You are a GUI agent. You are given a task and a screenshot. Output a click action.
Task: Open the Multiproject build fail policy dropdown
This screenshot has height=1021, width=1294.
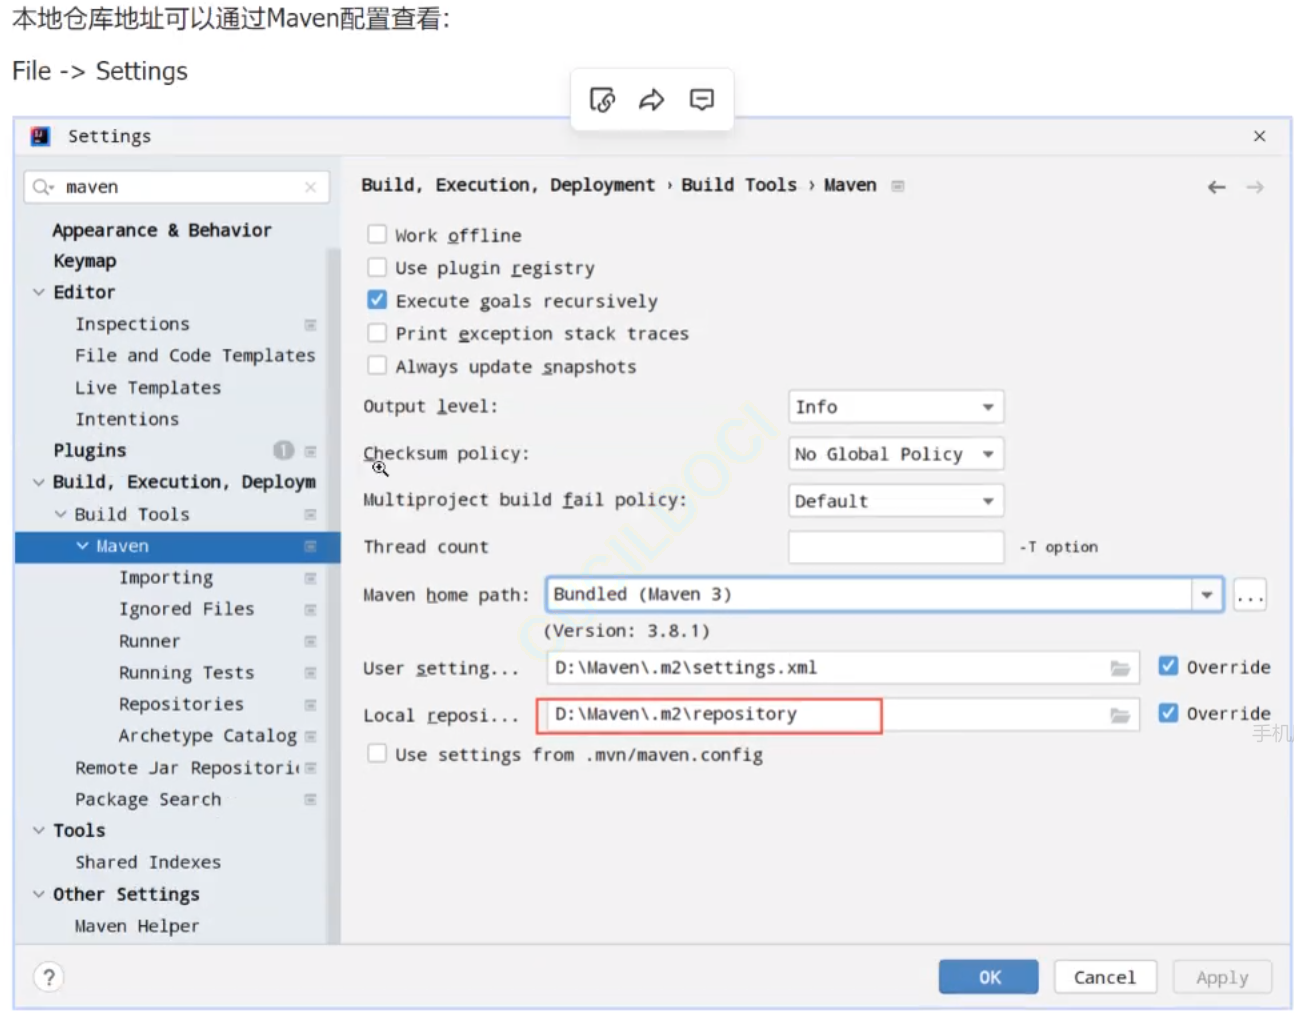click(x=896, y=501)
